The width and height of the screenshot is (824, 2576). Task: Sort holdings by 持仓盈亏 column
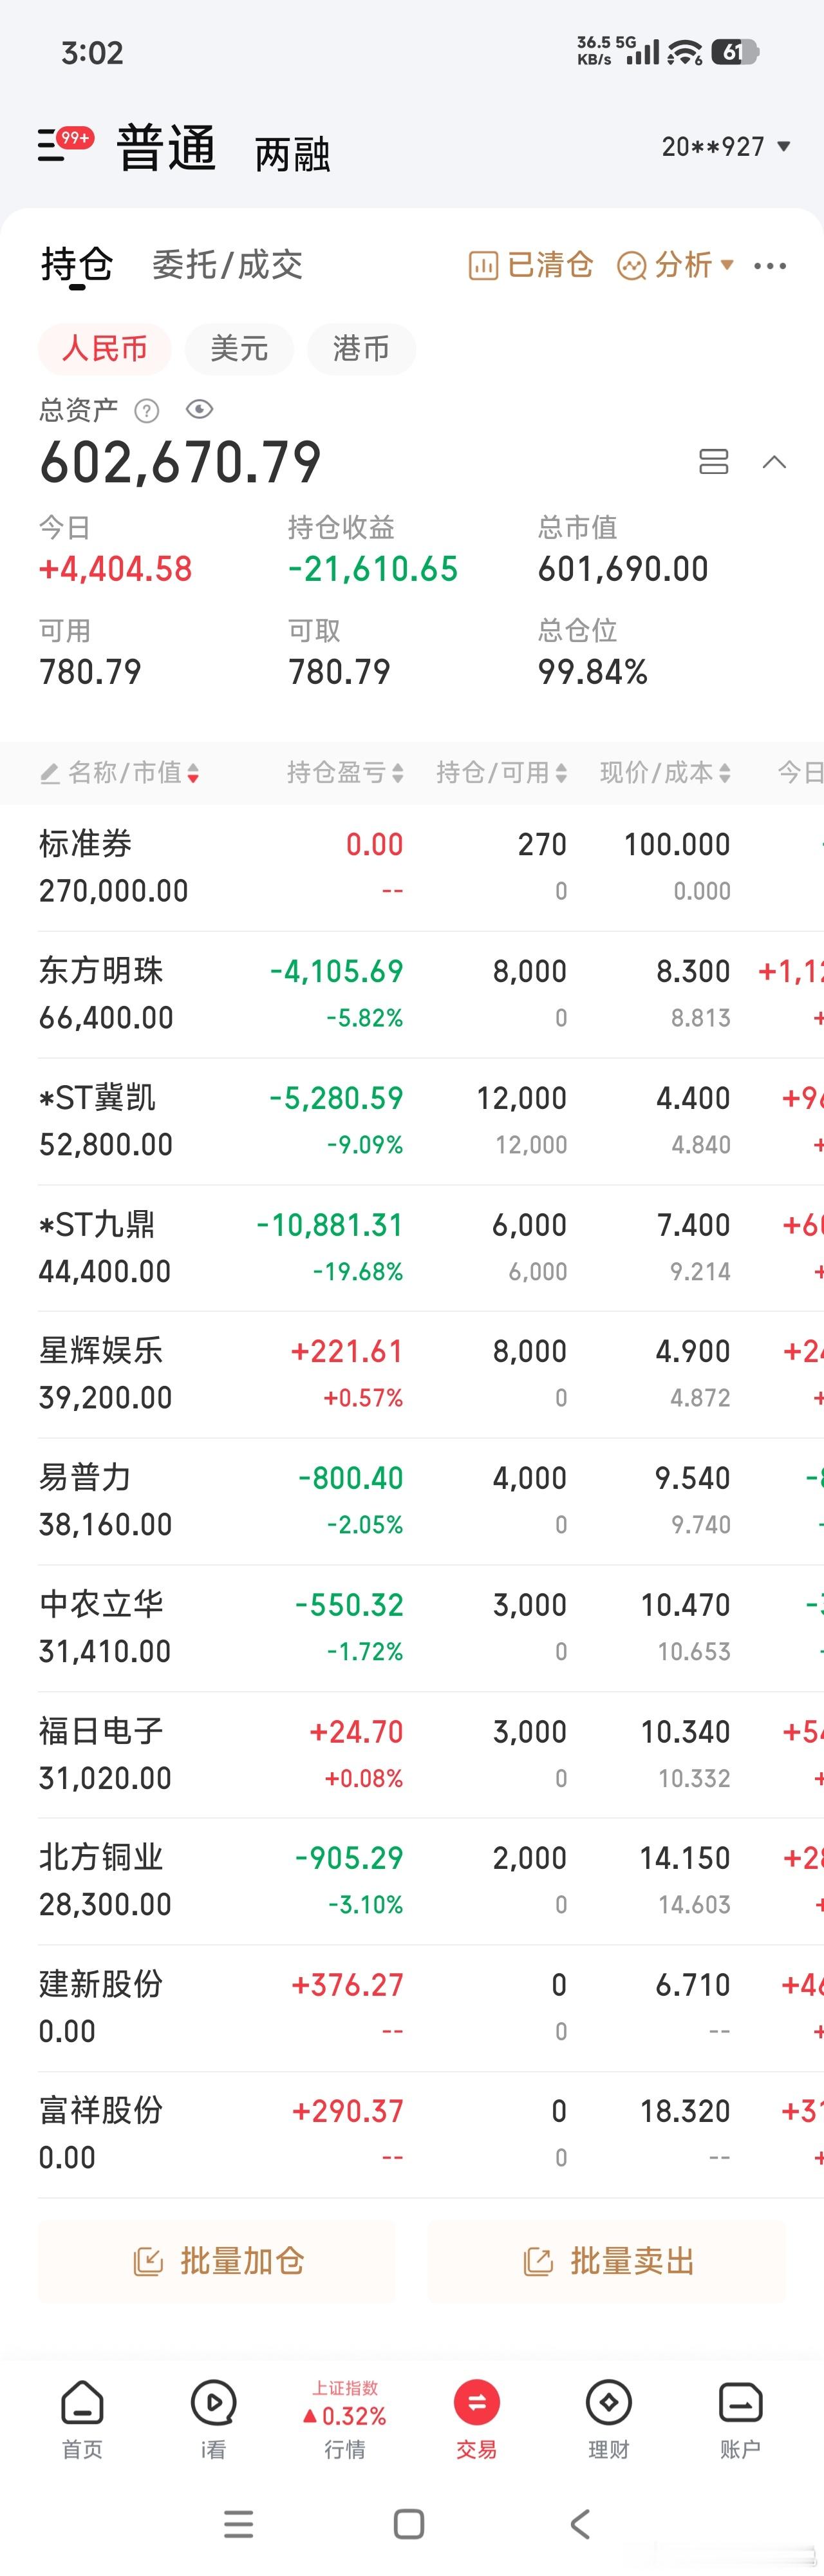click(345, 772)
